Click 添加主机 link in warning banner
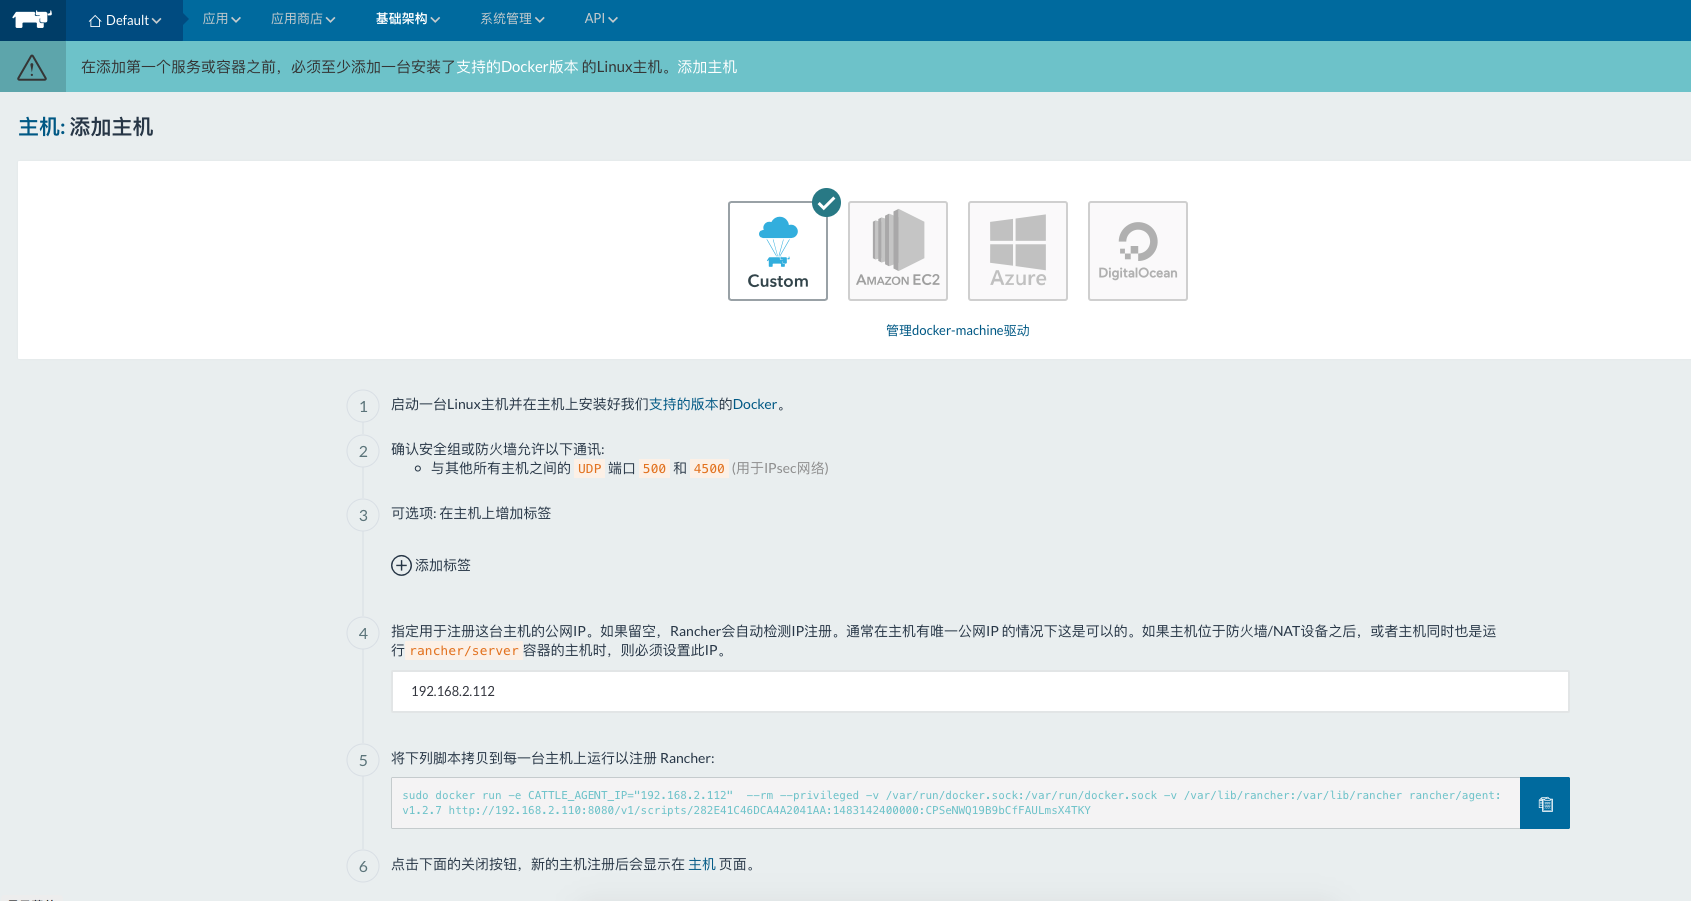The width and height of the screenshot is (1691, 901). pos(707,67)
